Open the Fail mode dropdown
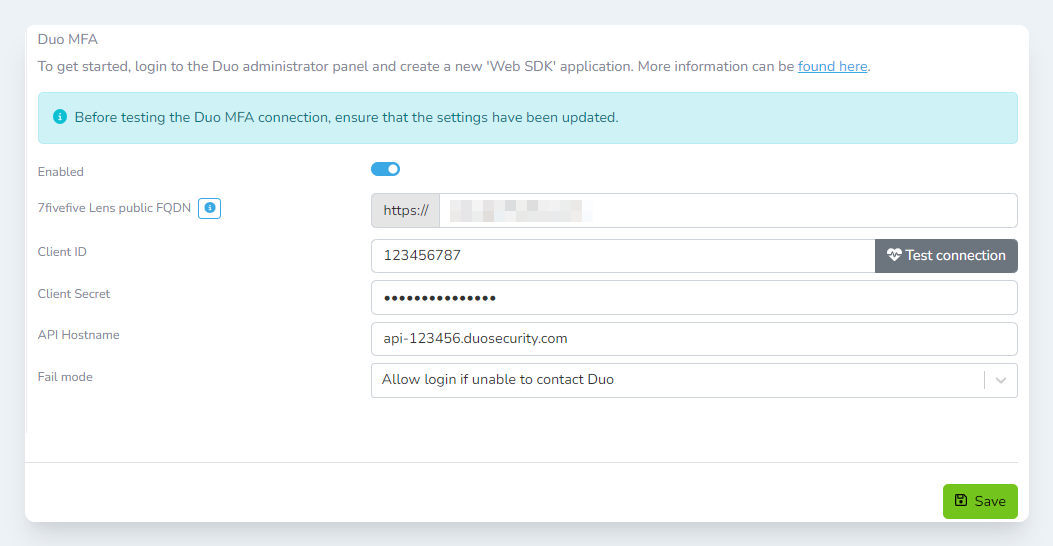The height and width of the screenshot is (546, 1053). 676,380
